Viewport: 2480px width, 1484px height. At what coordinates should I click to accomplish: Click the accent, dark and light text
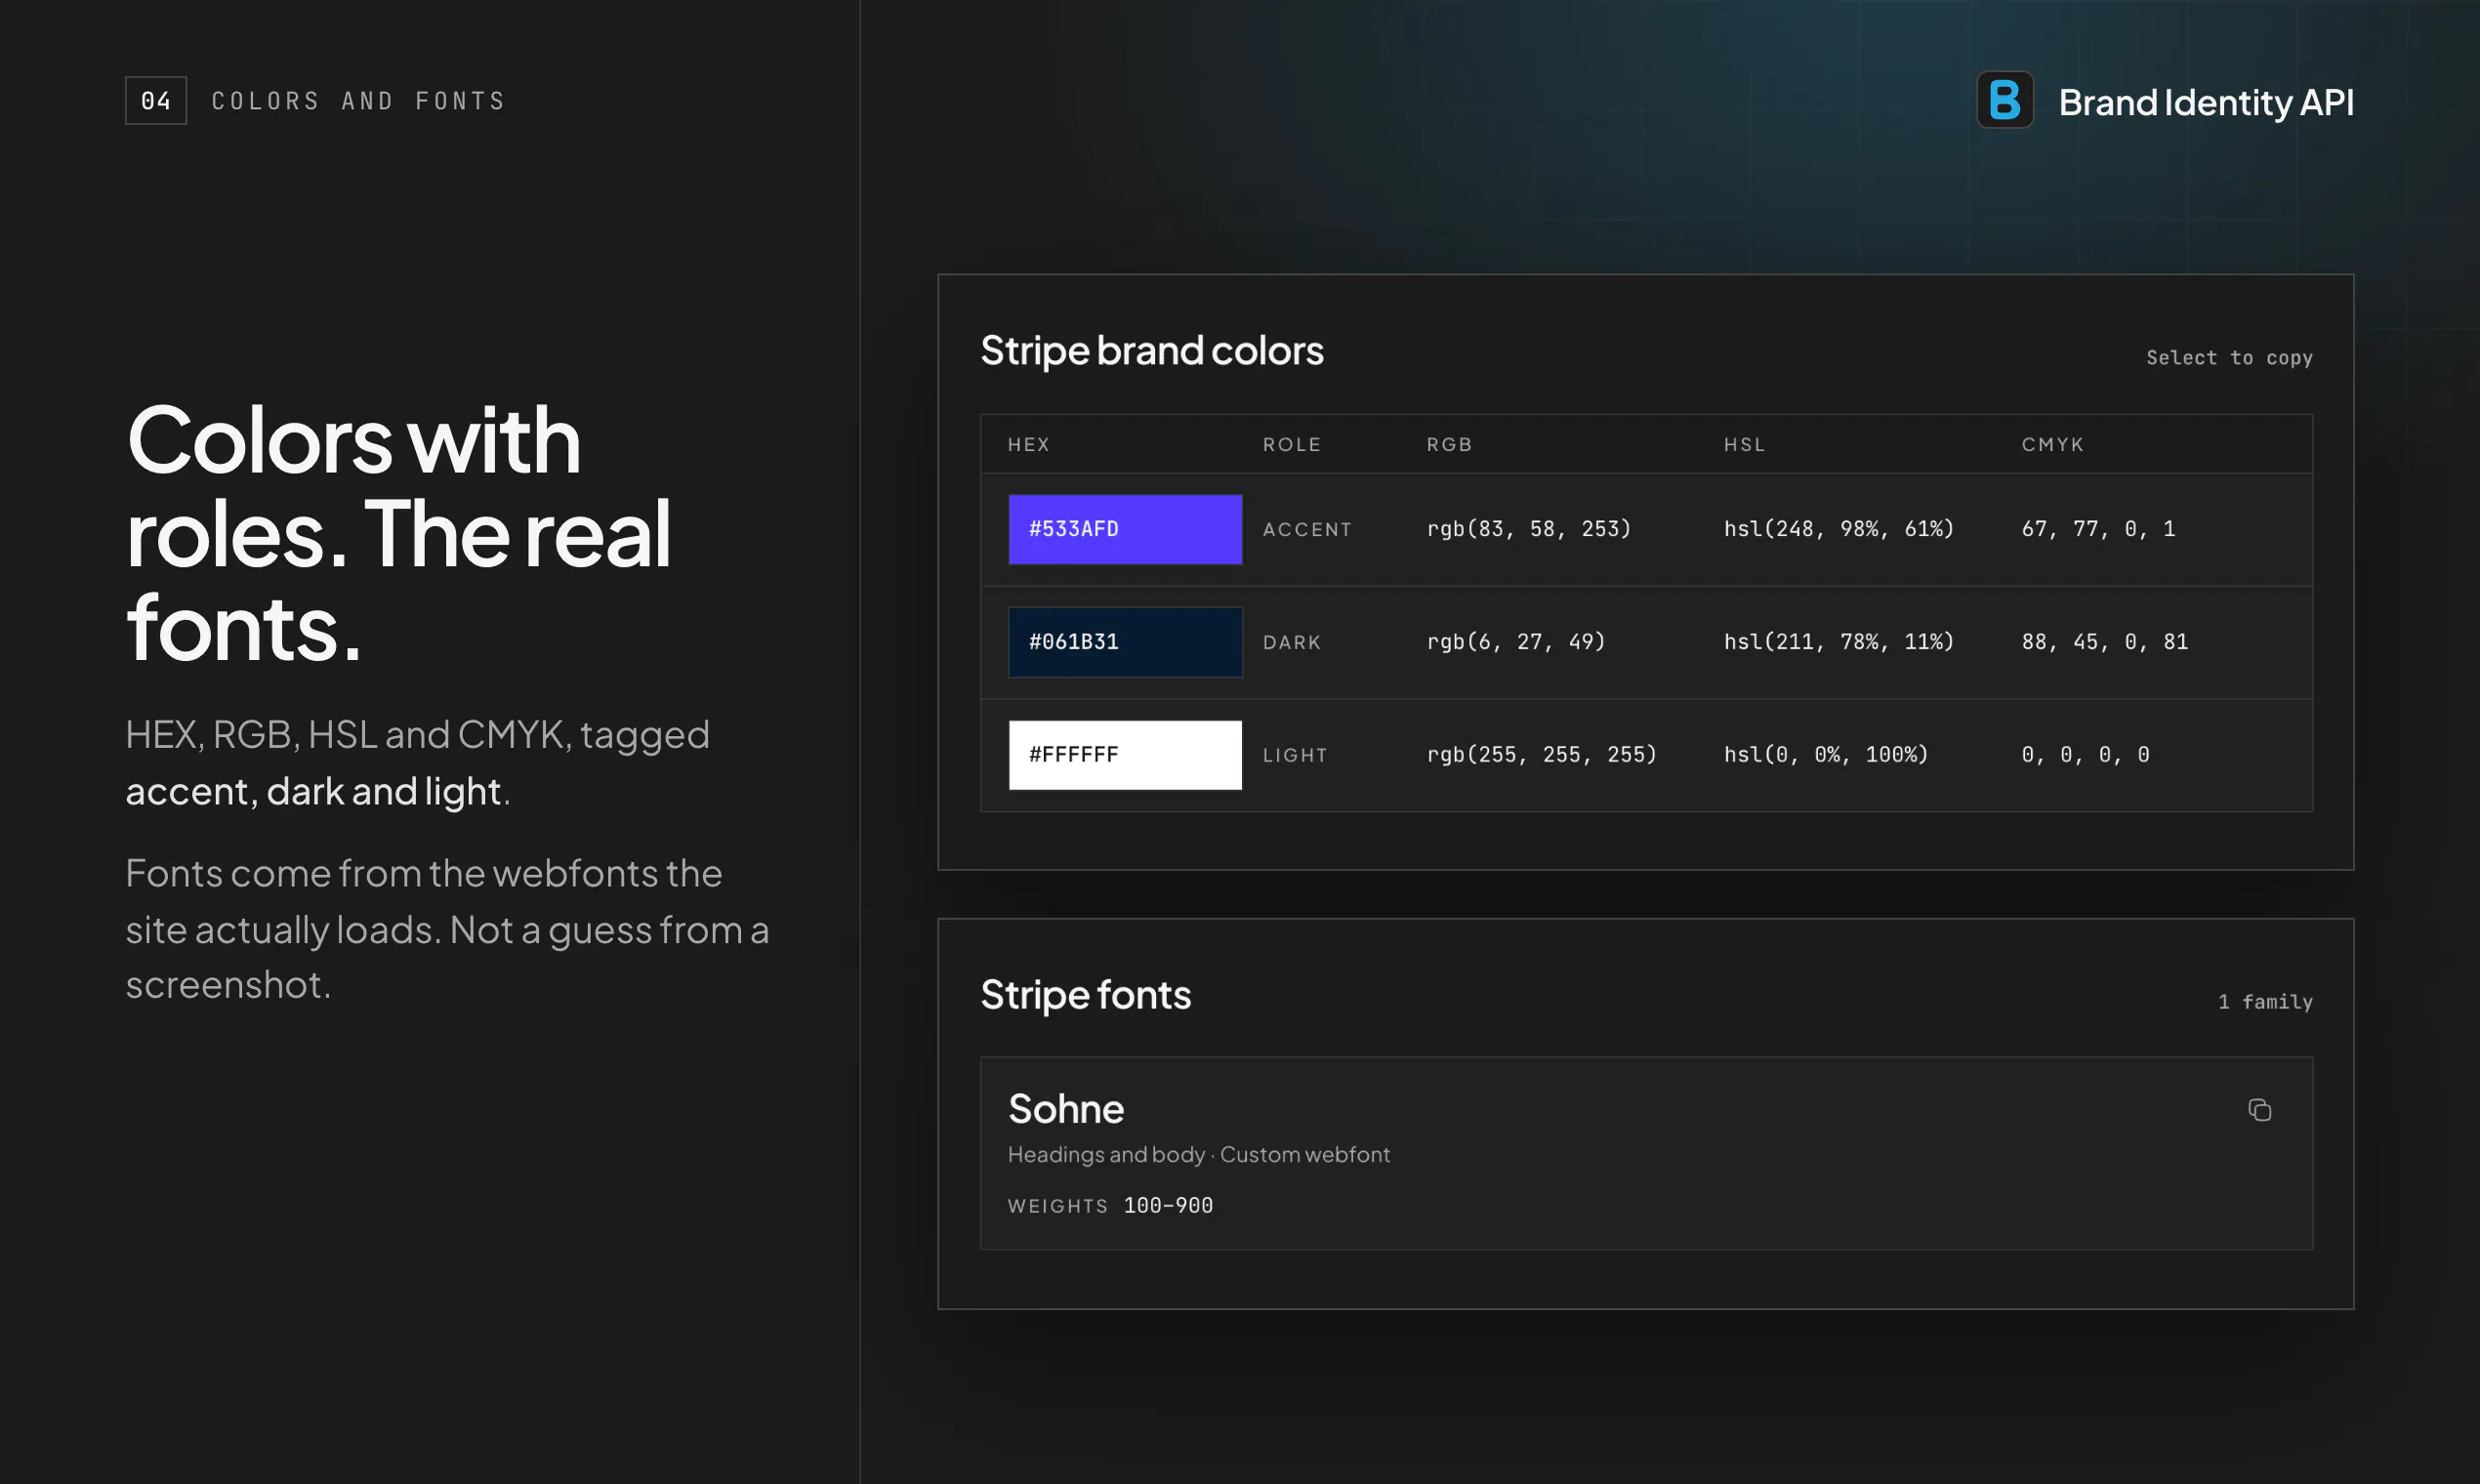pyautogui.click(x=313, y=792)
